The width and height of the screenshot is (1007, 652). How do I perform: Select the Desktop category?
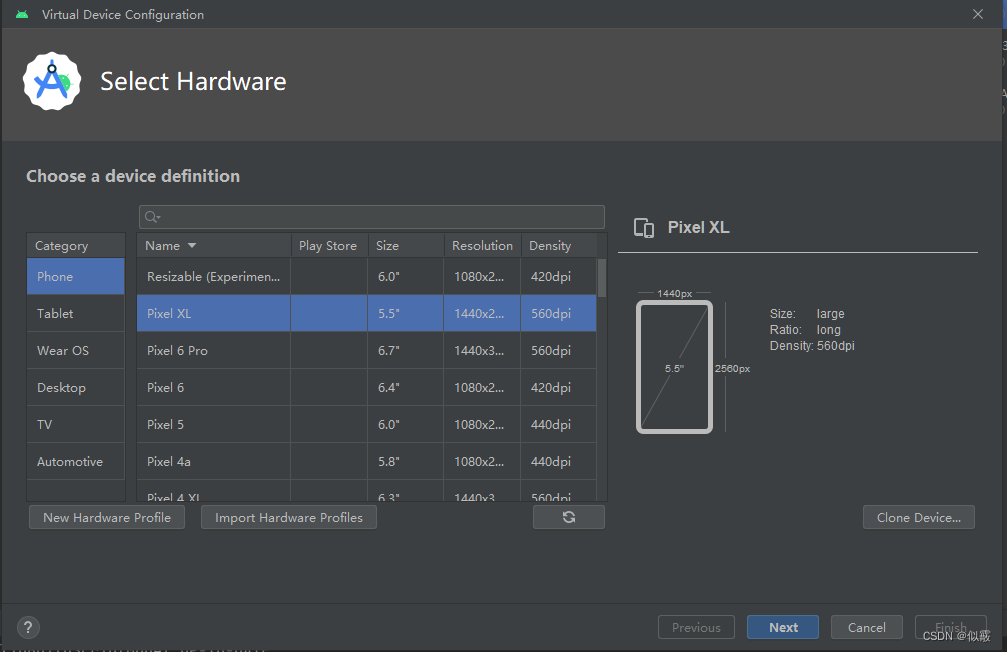(76, 387)
